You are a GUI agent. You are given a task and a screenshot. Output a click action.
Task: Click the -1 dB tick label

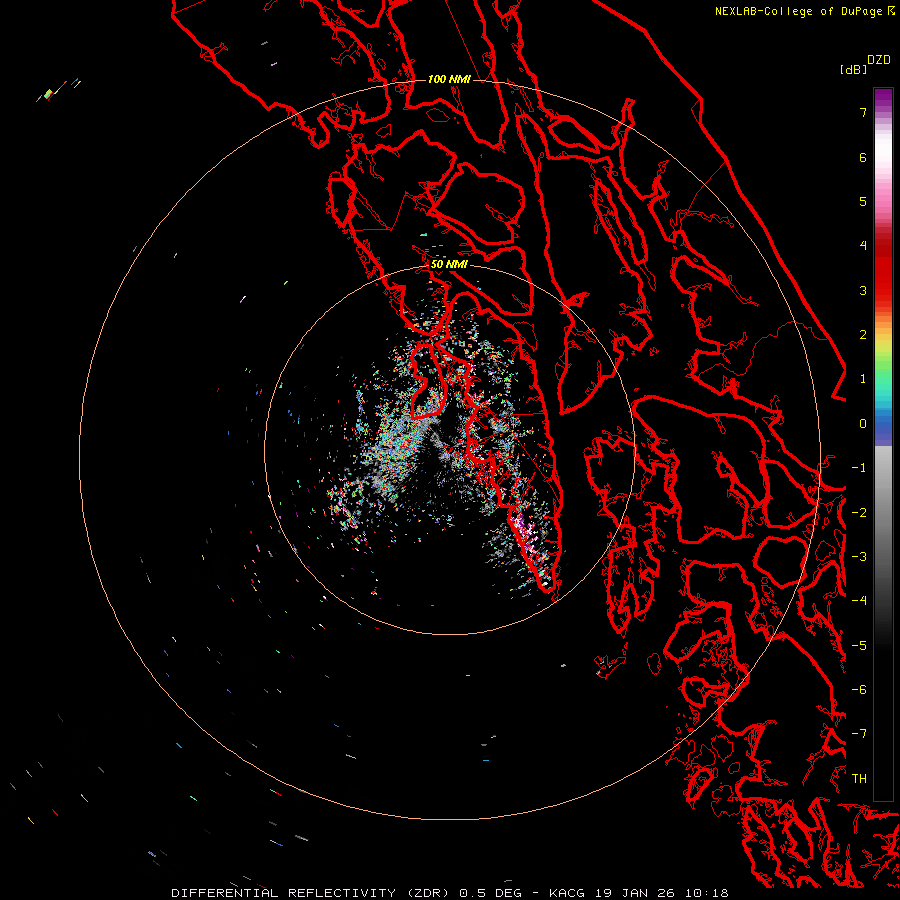pos(859,468)
